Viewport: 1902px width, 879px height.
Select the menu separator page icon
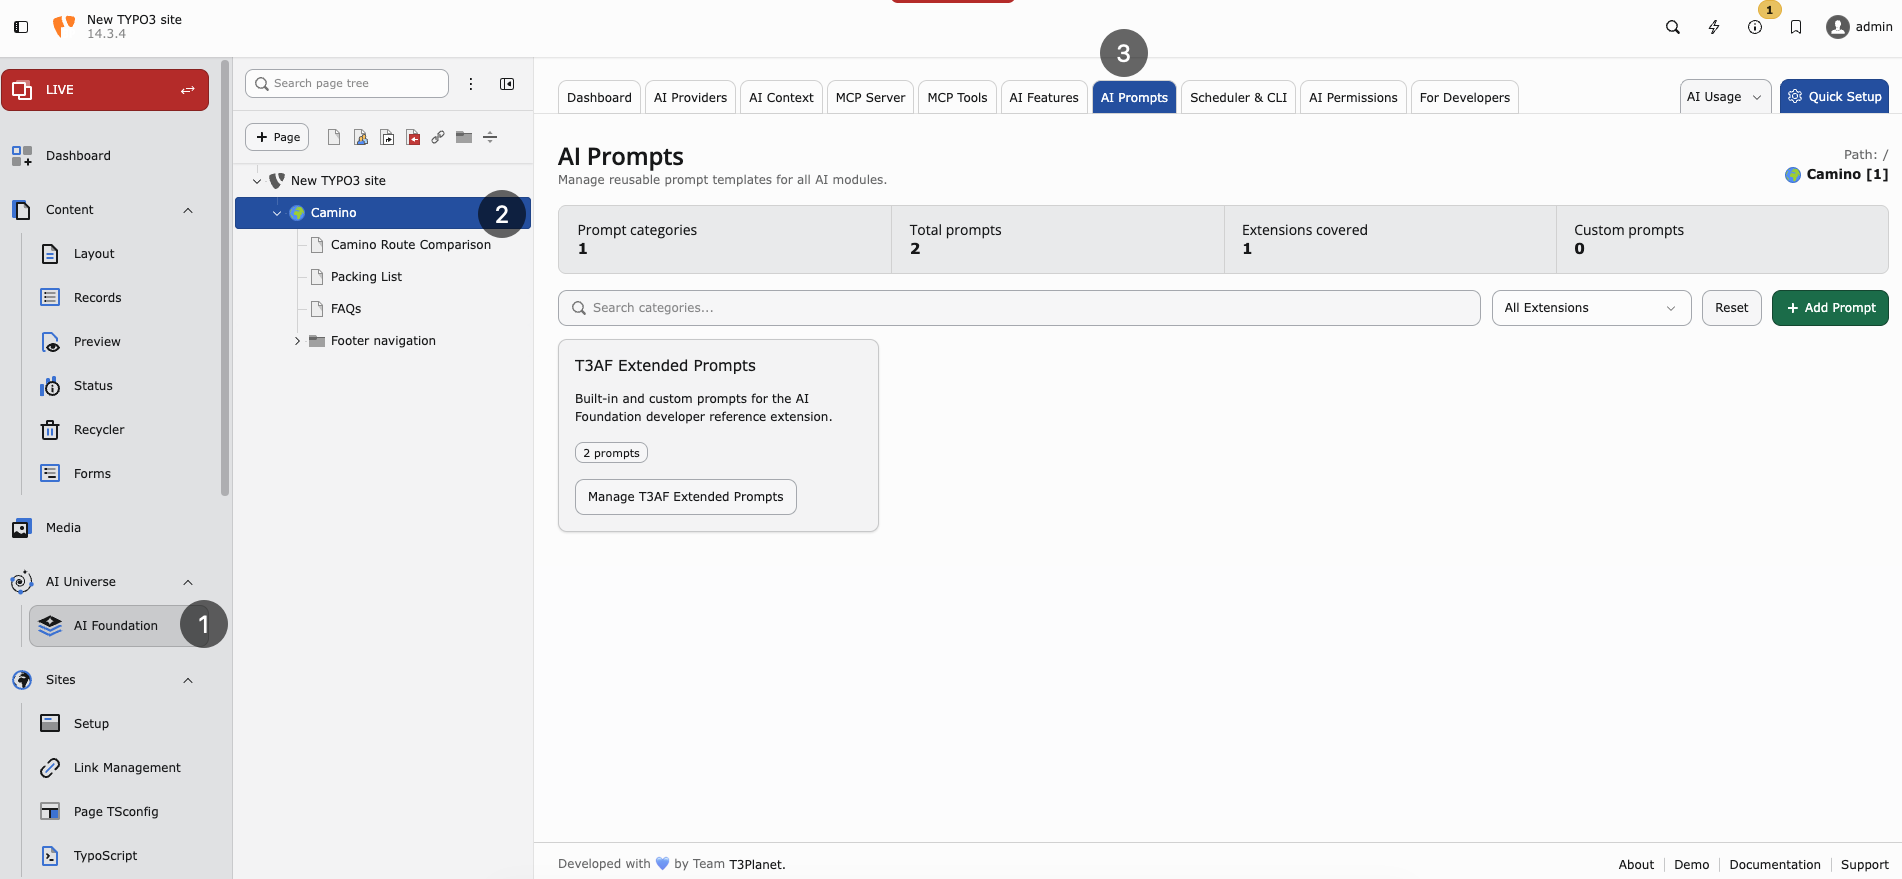[490, 137]
